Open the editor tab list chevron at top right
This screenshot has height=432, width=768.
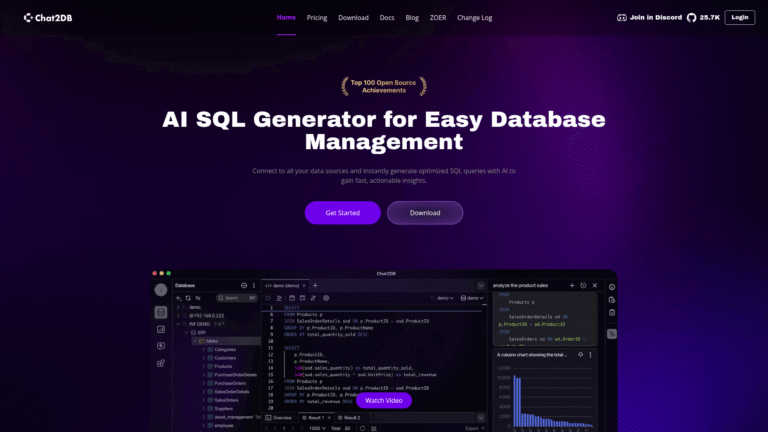(480, 286)
